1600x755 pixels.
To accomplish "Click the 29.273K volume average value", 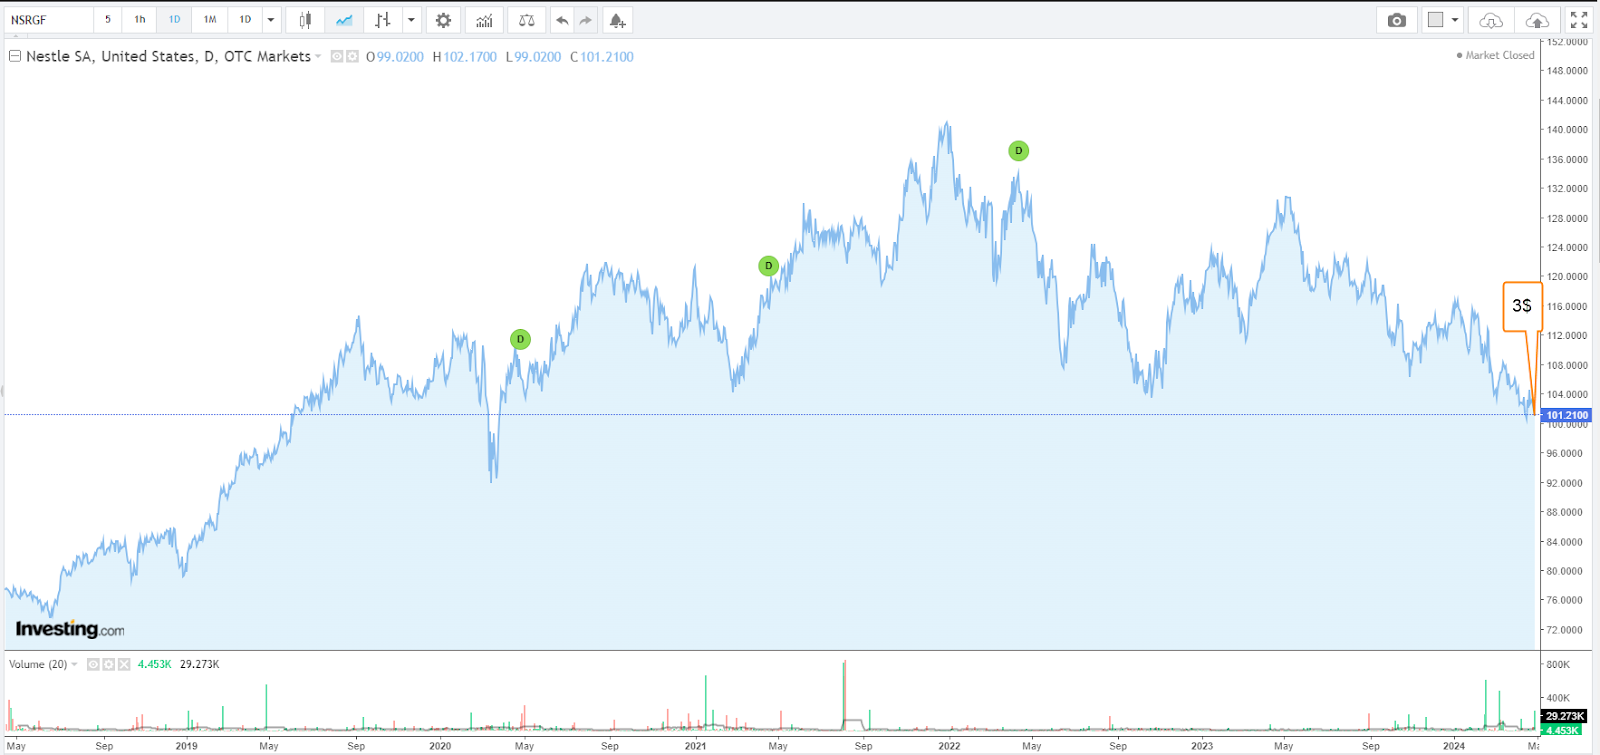I will tap(200, 664).
